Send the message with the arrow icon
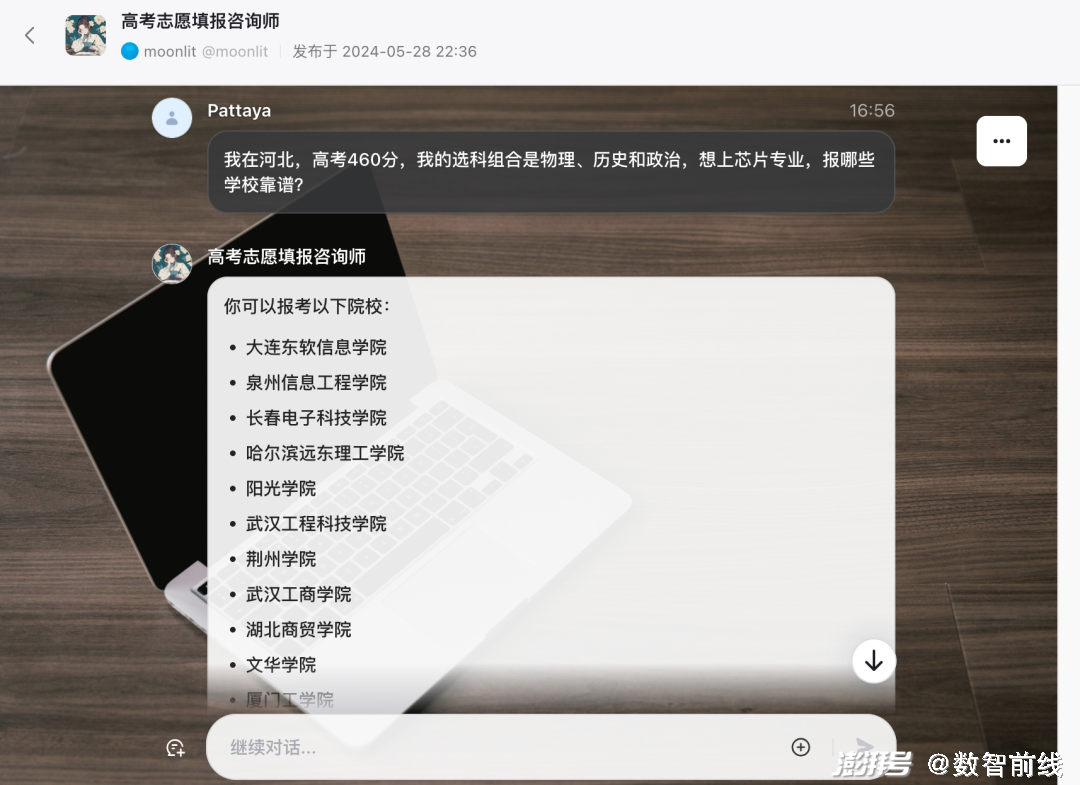 pyautogui.click(x=864, y=747)
